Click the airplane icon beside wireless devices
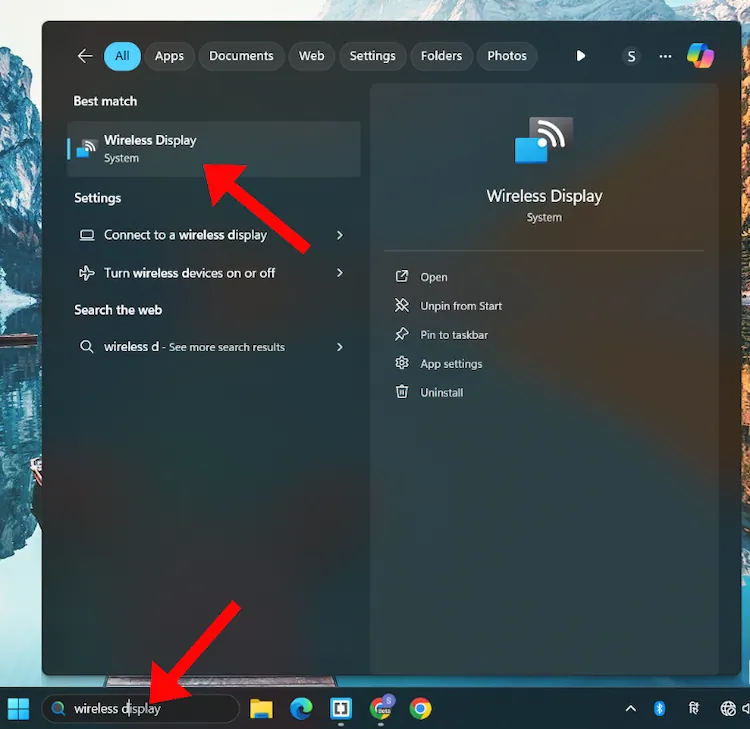Viewport: 750px width, 729px height. (87, 273)
